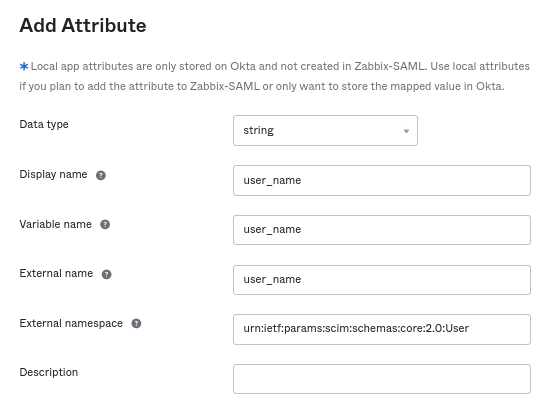The height and width of the screenshot is (402, 539).
Task: Click the question mark beside Variable name
Action: coord(105,225)
